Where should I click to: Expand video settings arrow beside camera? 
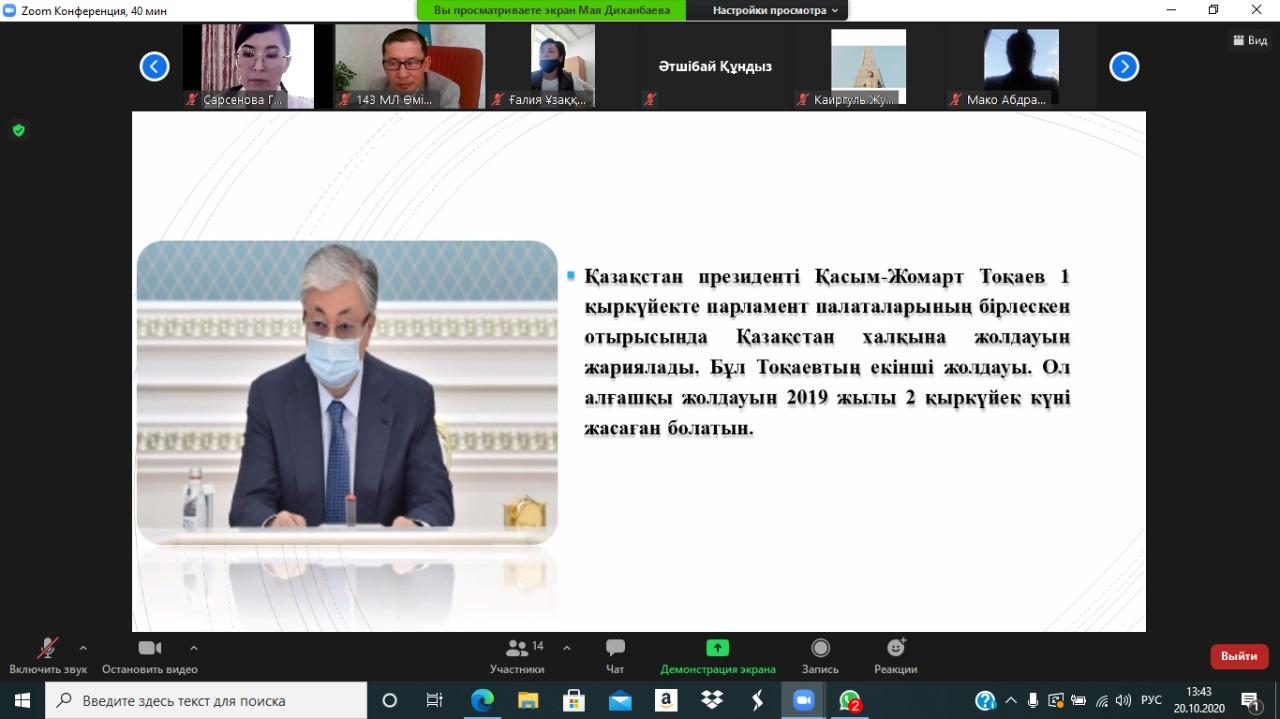click(194, 648)
